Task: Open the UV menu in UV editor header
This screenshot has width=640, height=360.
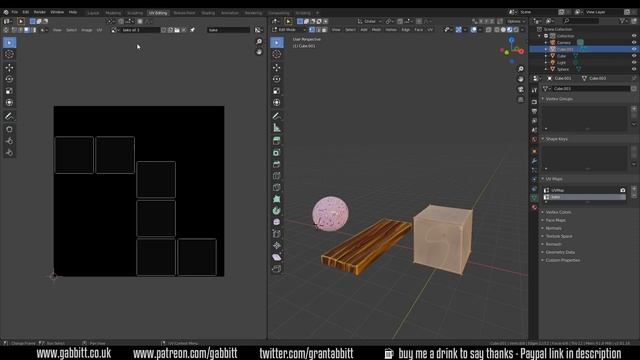Action: pyautogui.click(x=99, y=30)
